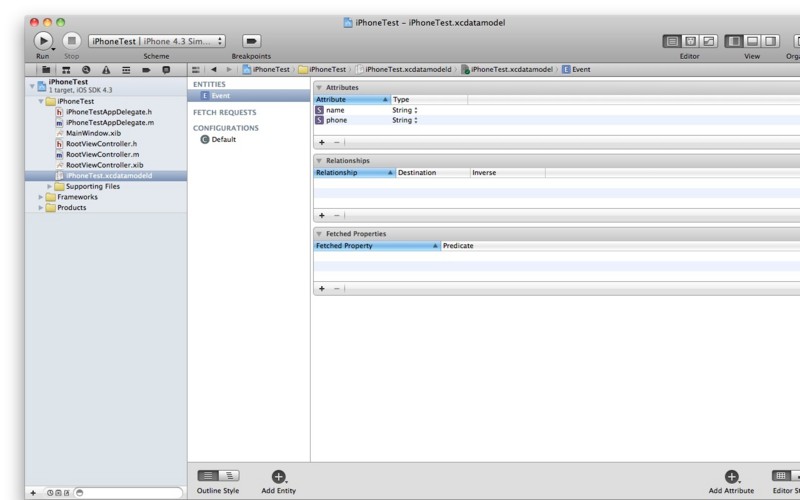The height and width of the screenshot is (500, 800).
Task: Expand the Supporting Files folder
Action: point(49,187)
